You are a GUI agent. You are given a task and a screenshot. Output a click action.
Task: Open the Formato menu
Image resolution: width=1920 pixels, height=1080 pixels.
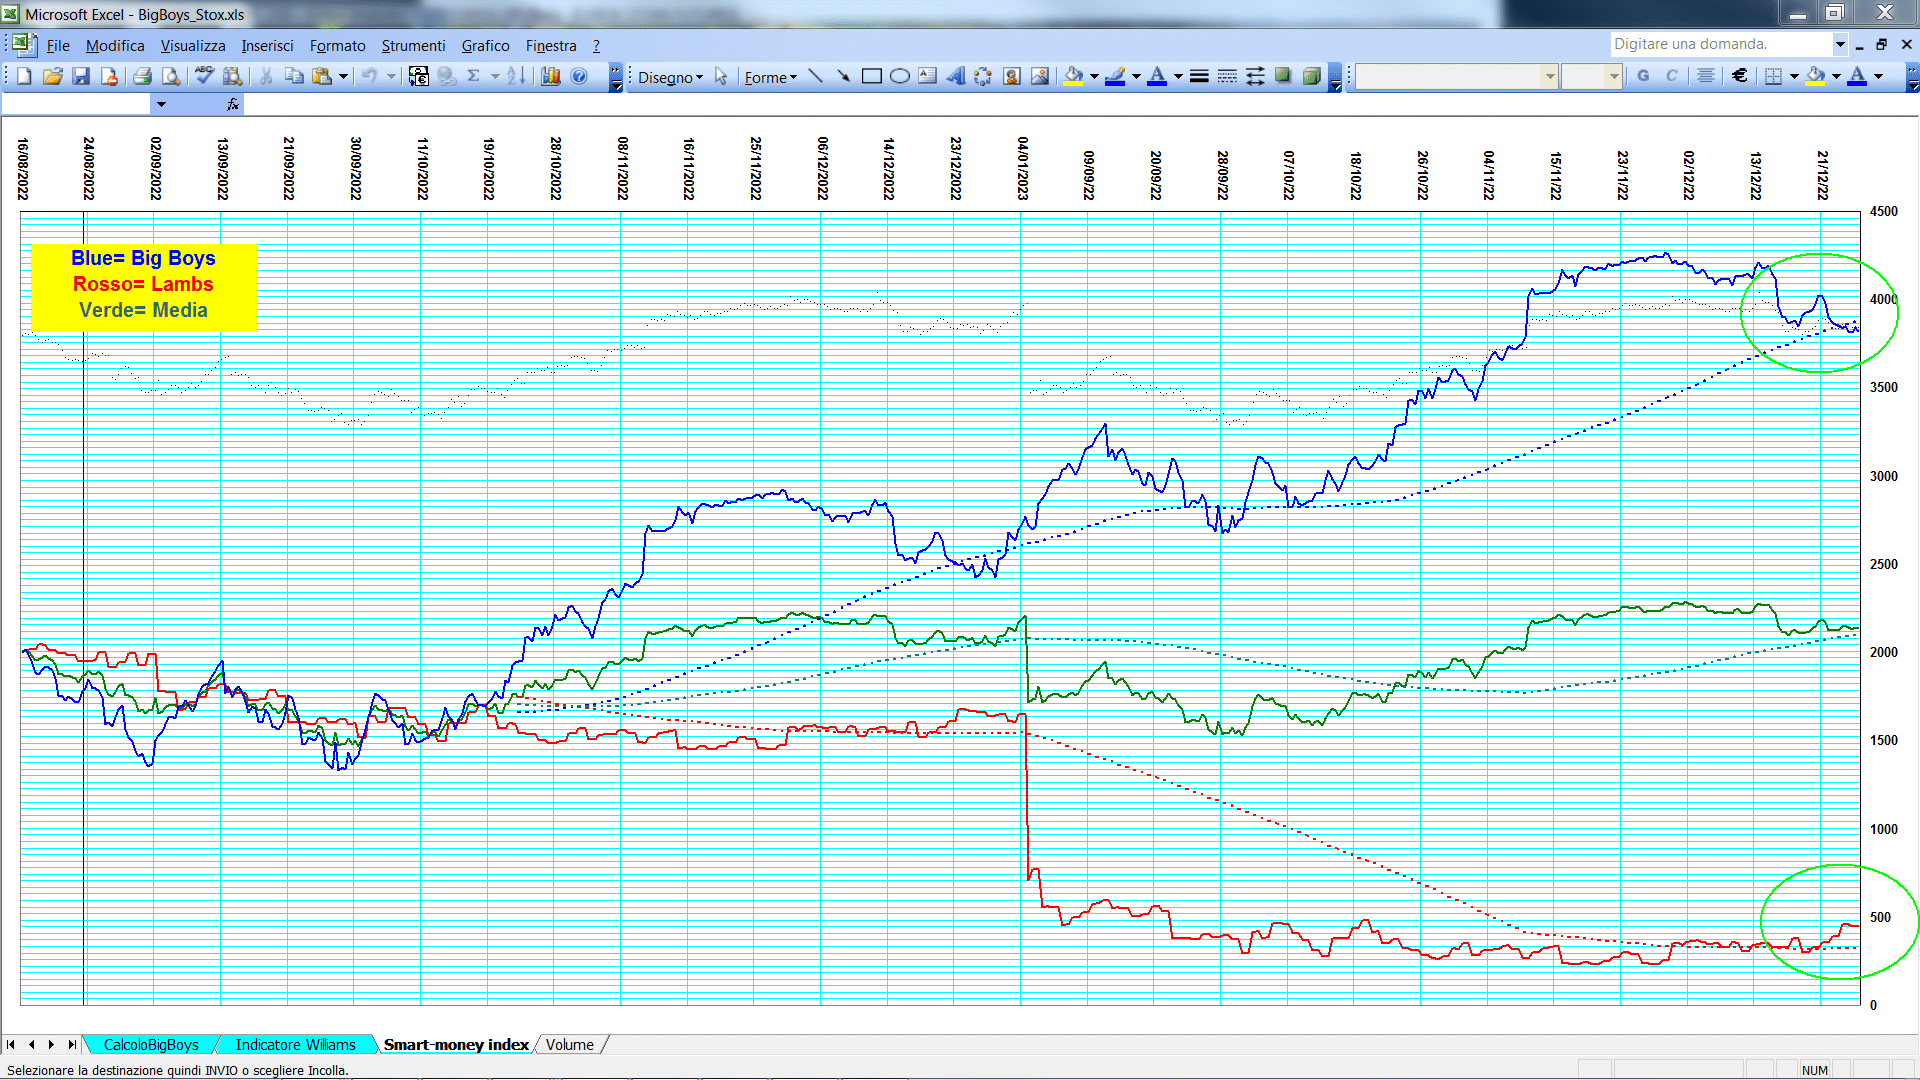point(338,46)
